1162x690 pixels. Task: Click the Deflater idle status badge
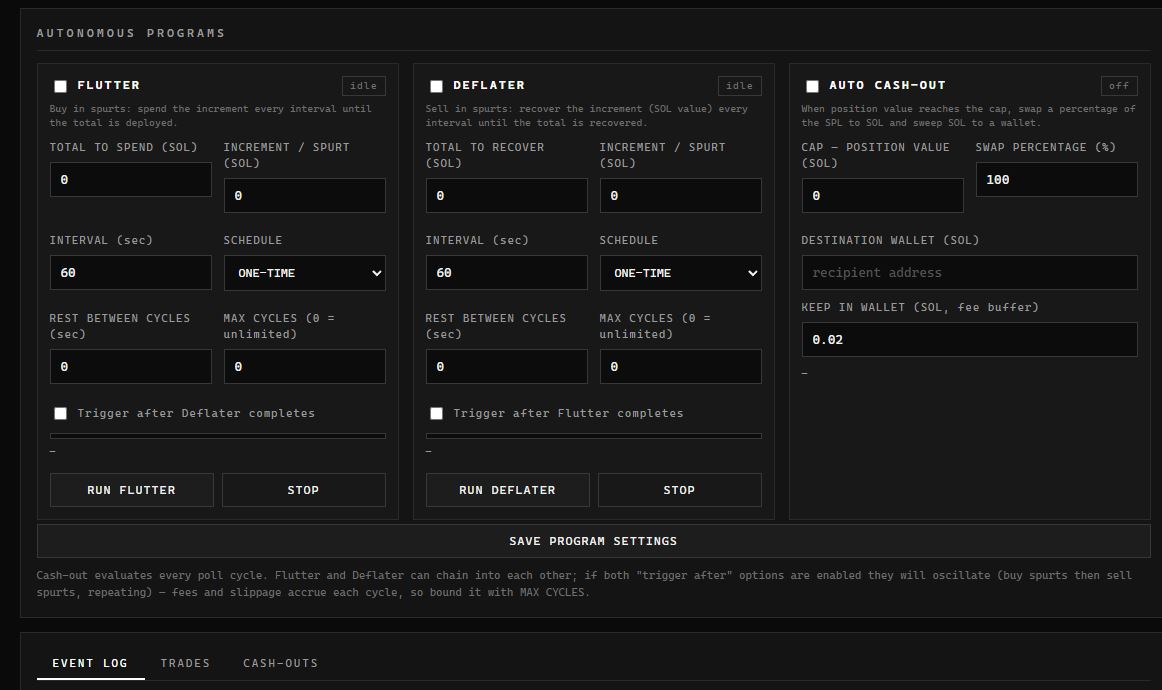[x=739, y=86]
